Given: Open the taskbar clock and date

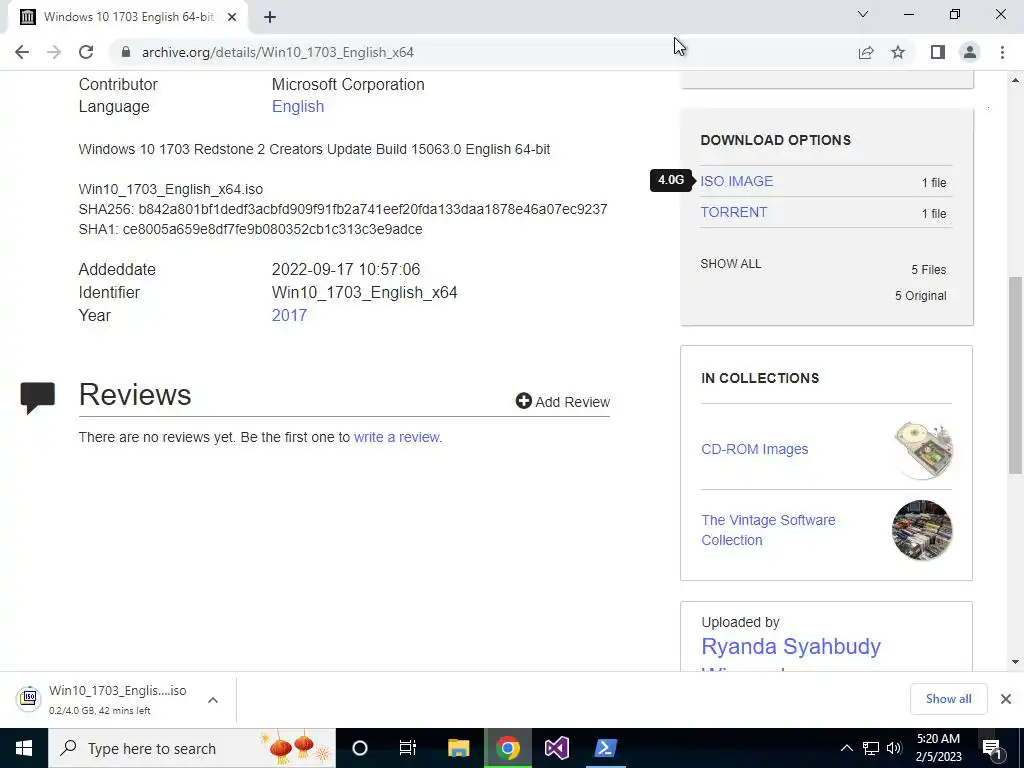Looking at the screenshot, I should coord(938,748).
